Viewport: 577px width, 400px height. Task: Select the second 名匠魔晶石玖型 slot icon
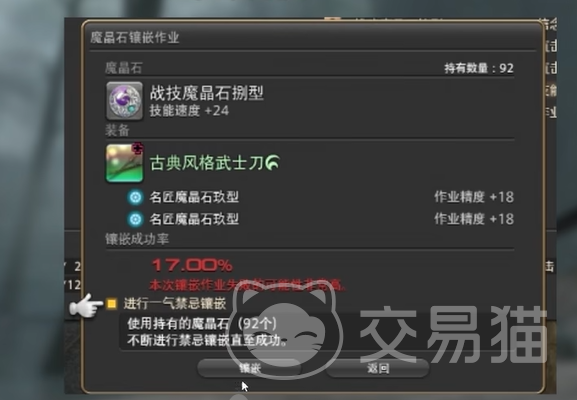(135, 219)
